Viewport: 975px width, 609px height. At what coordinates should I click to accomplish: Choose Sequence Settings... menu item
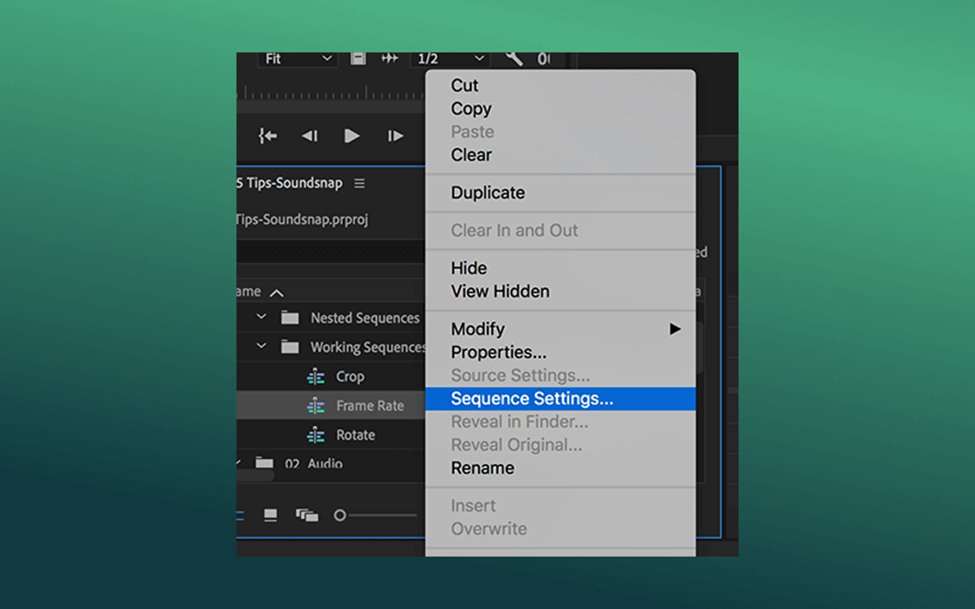pos(560,399)
